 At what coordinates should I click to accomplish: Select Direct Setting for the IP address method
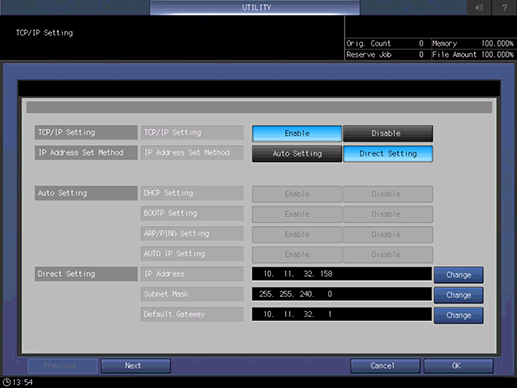coord(388,154)
